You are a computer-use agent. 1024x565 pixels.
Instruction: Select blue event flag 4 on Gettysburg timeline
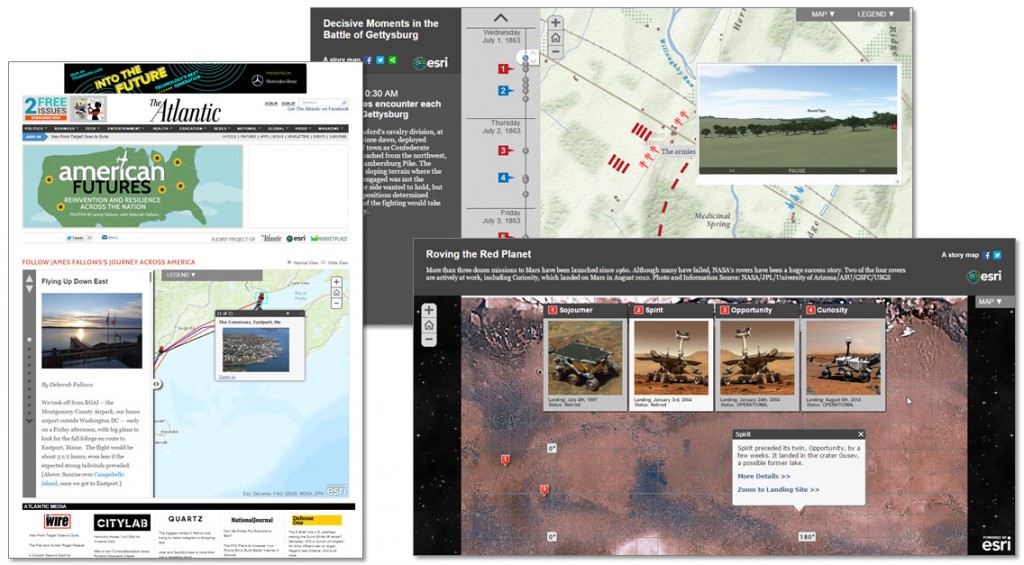[x=504, y=178]
